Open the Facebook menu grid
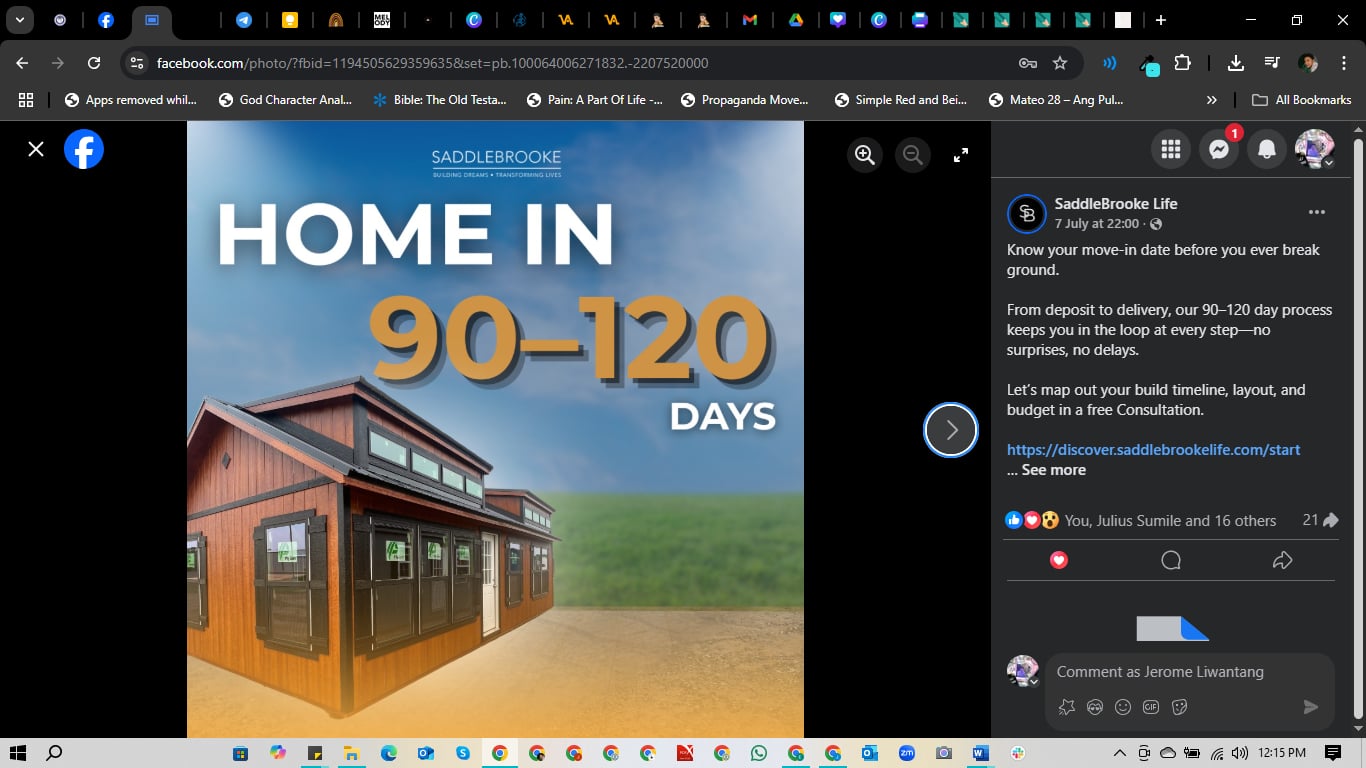Image resolution: width=1366 pixels, height=768 pixels. [x=1171, y=150]
